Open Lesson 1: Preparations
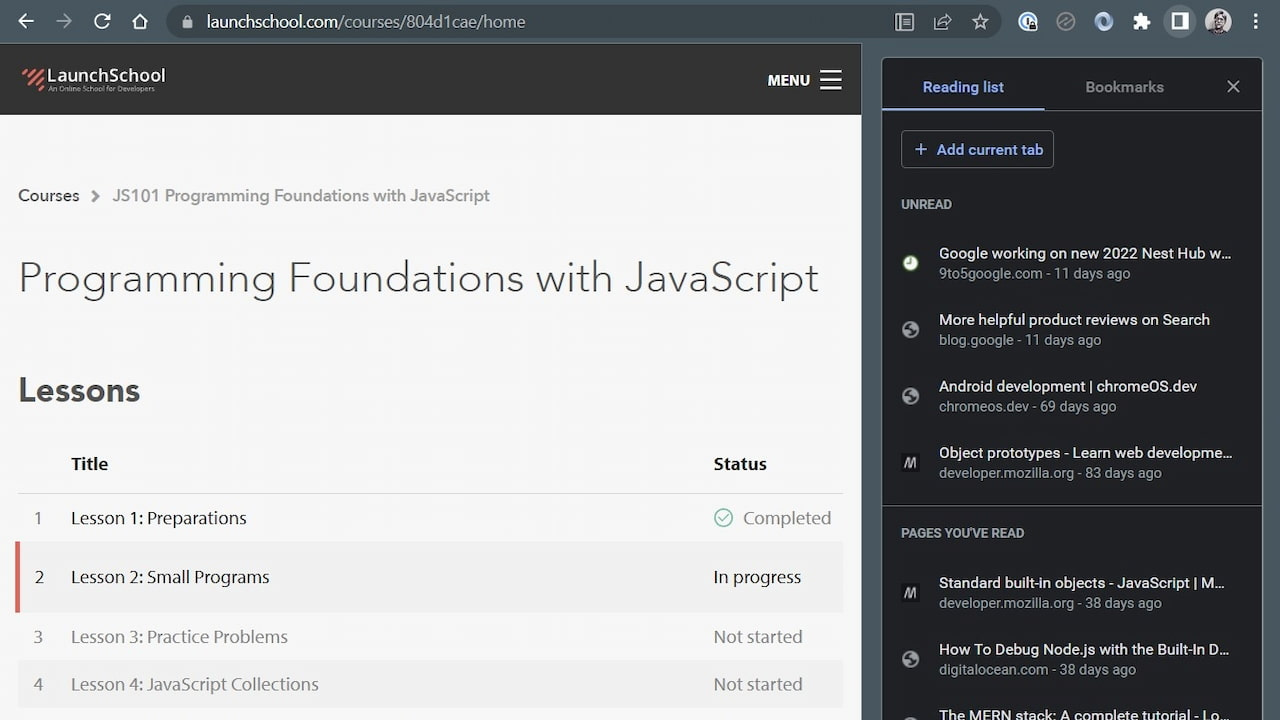Viewport: 1280px width, 720px height. (x=429, y=518)
